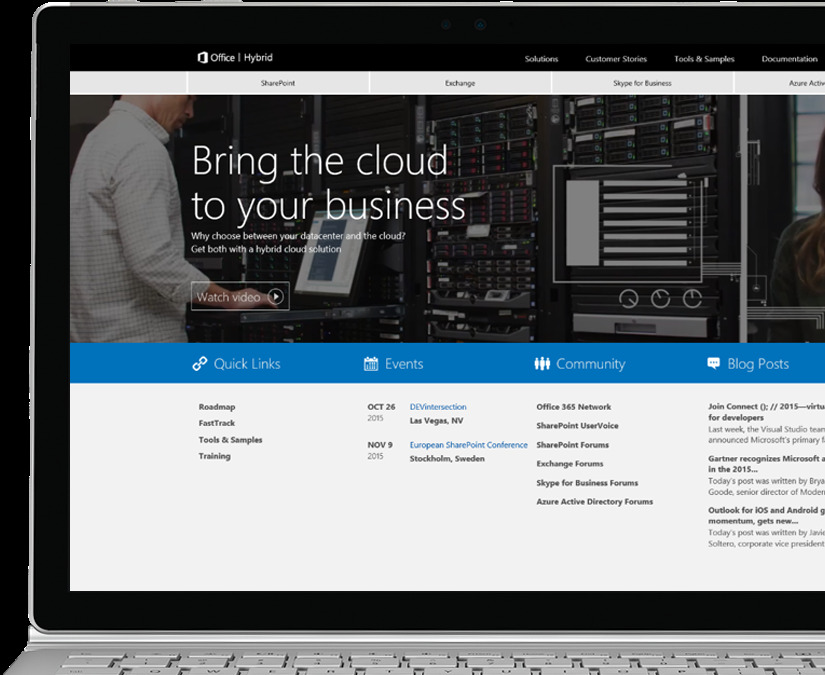Viewport: 825px width, 675px height.
Task: Click the NOV 9 event date
Action: pos(380,445)
